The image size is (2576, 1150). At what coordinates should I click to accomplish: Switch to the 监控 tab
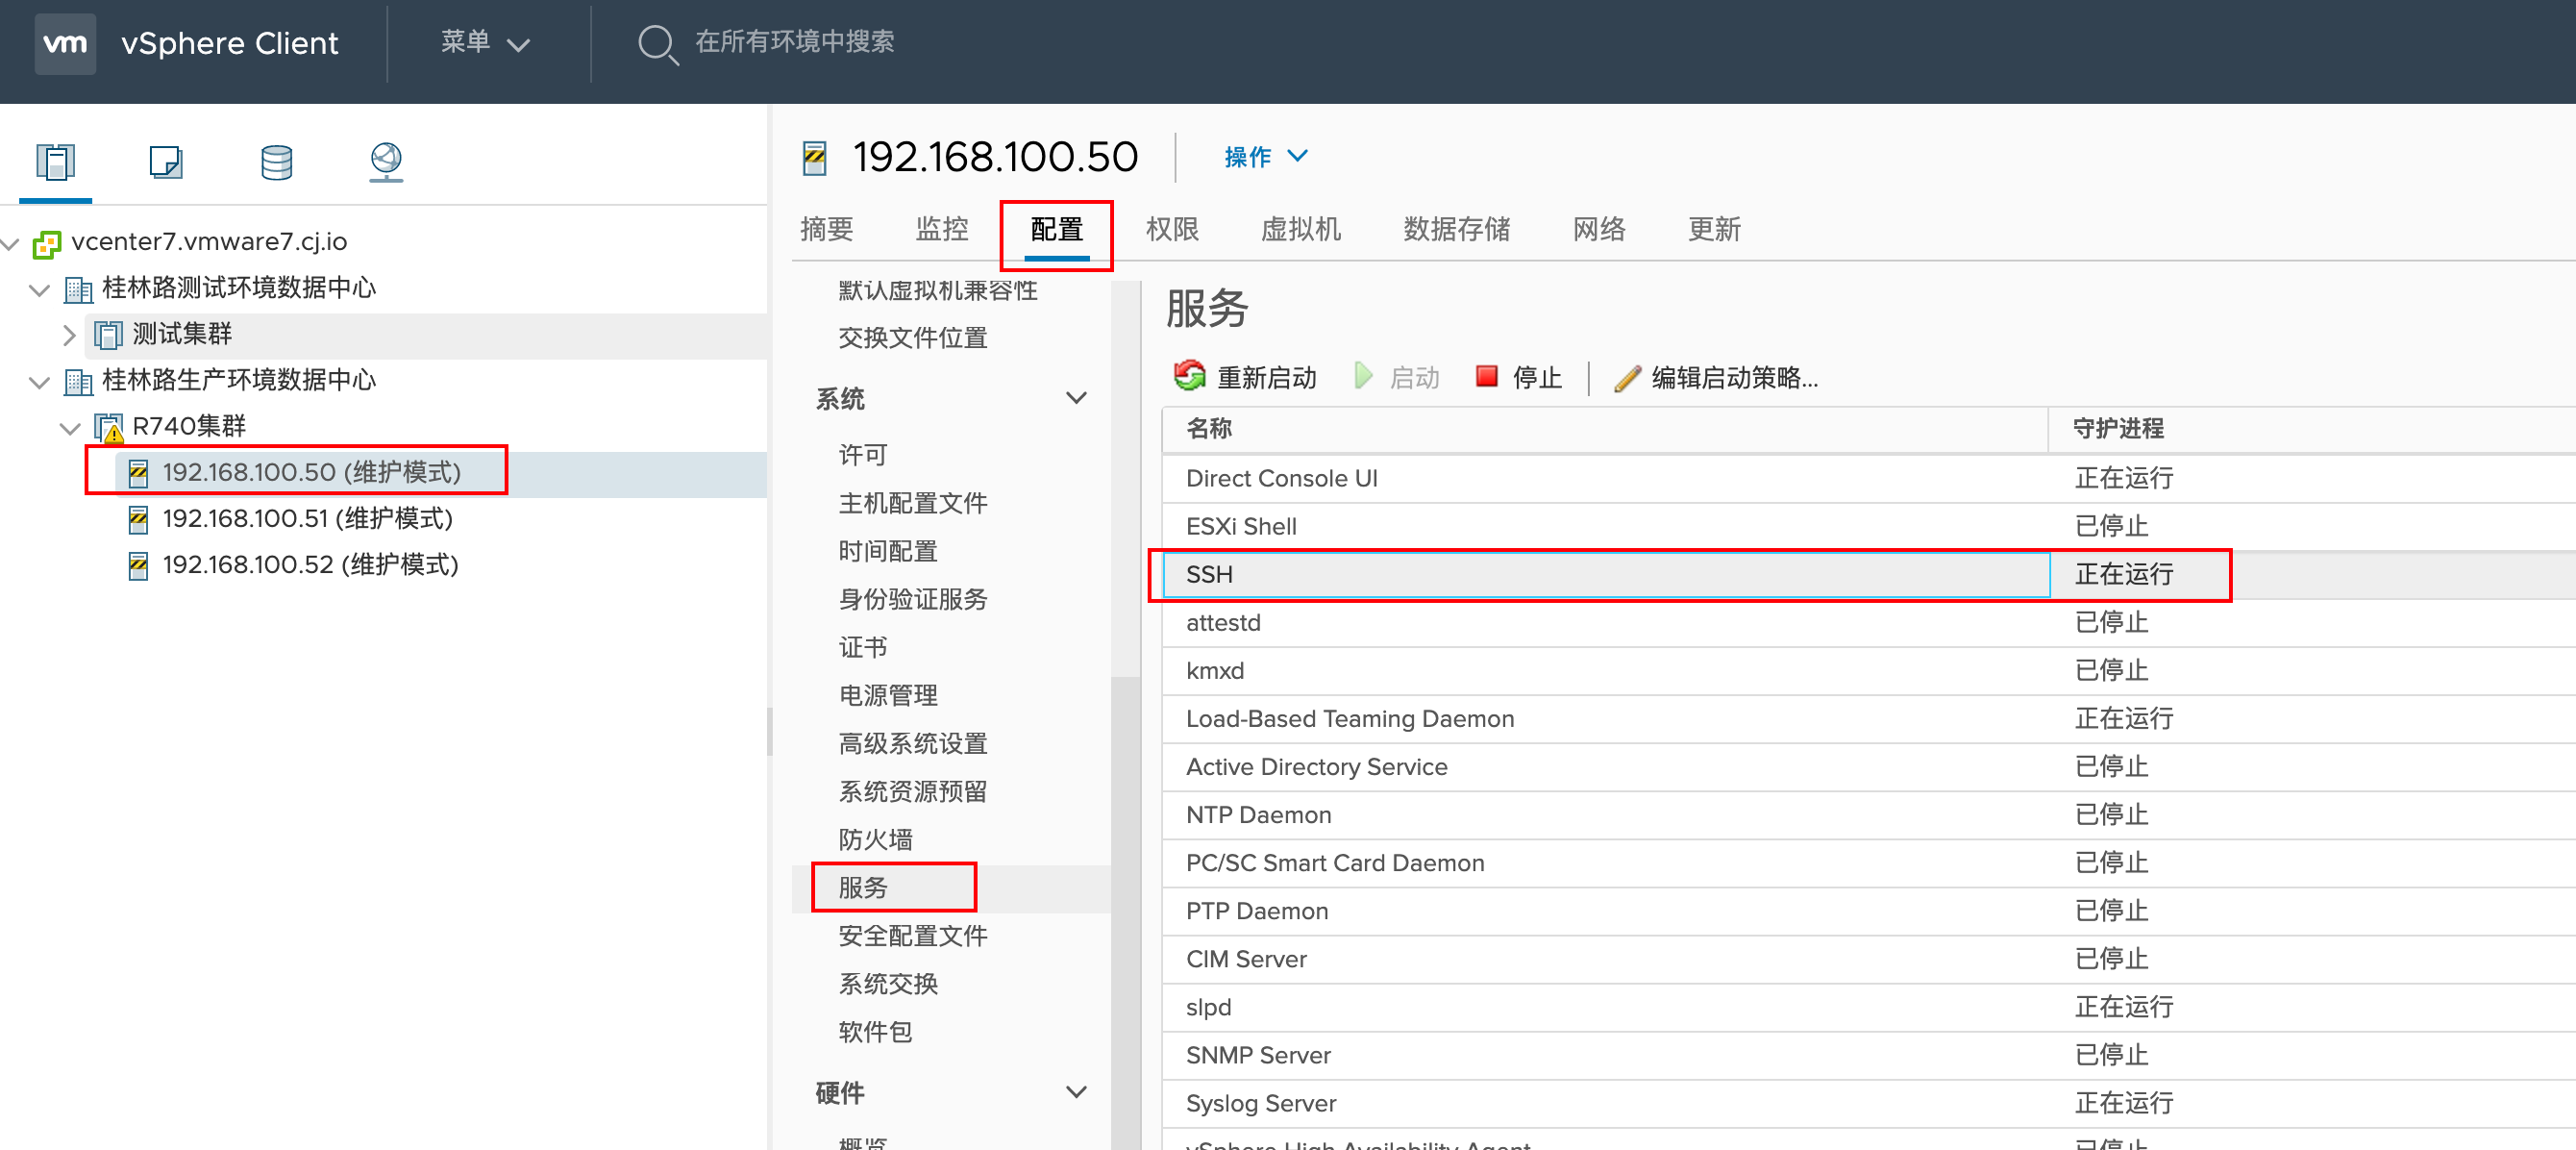pos(941,229)
